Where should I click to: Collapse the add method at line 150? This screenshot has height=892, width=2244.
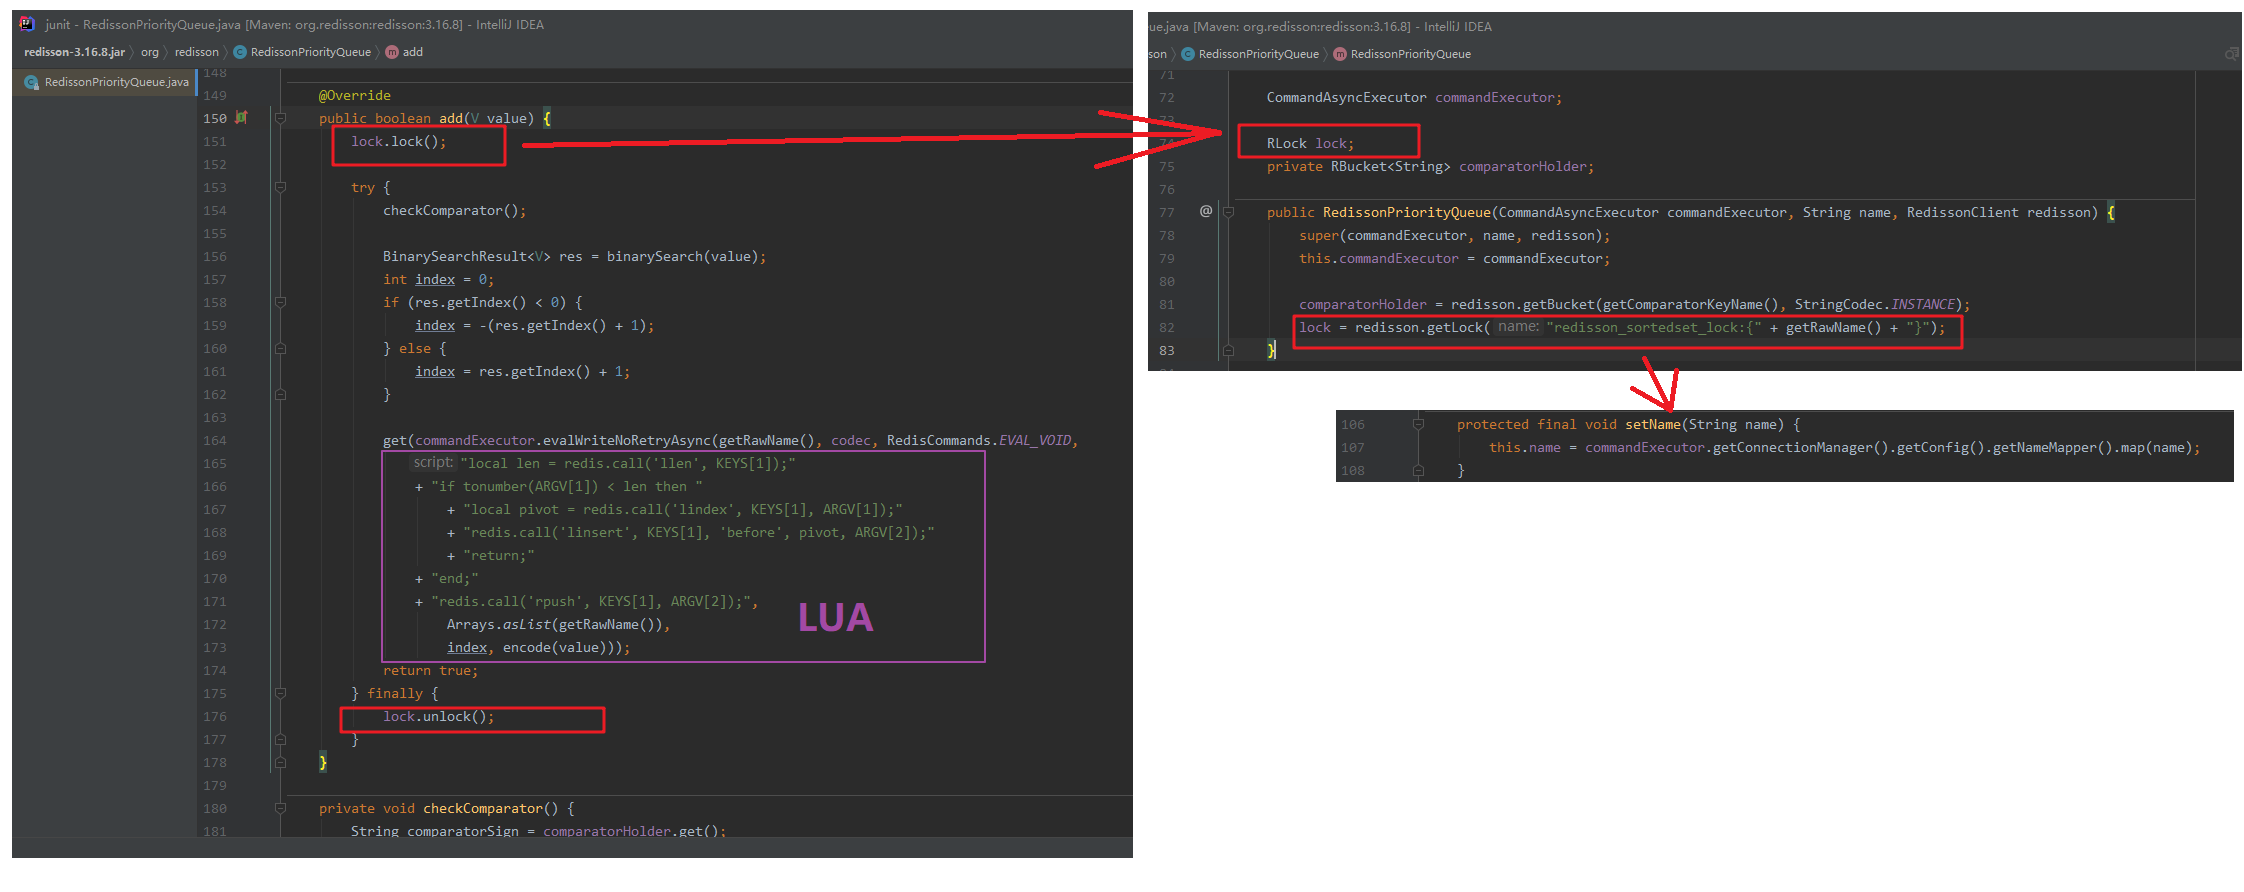[281, 118]
